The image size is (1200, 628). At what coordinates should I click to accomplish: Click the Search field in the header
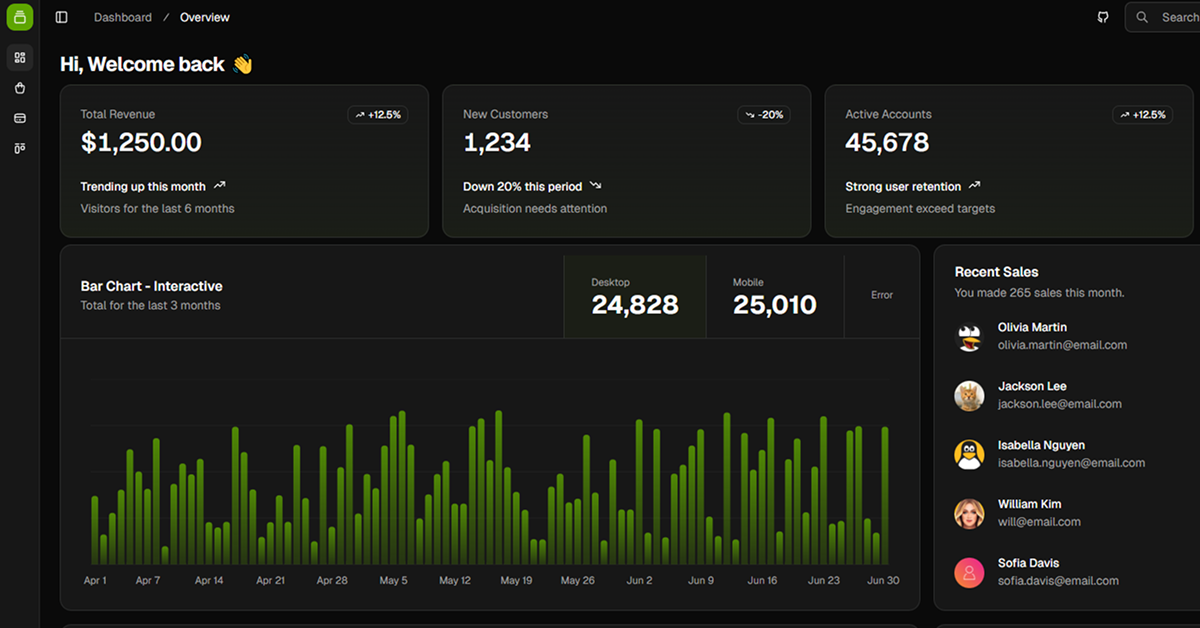[1163, 17]
